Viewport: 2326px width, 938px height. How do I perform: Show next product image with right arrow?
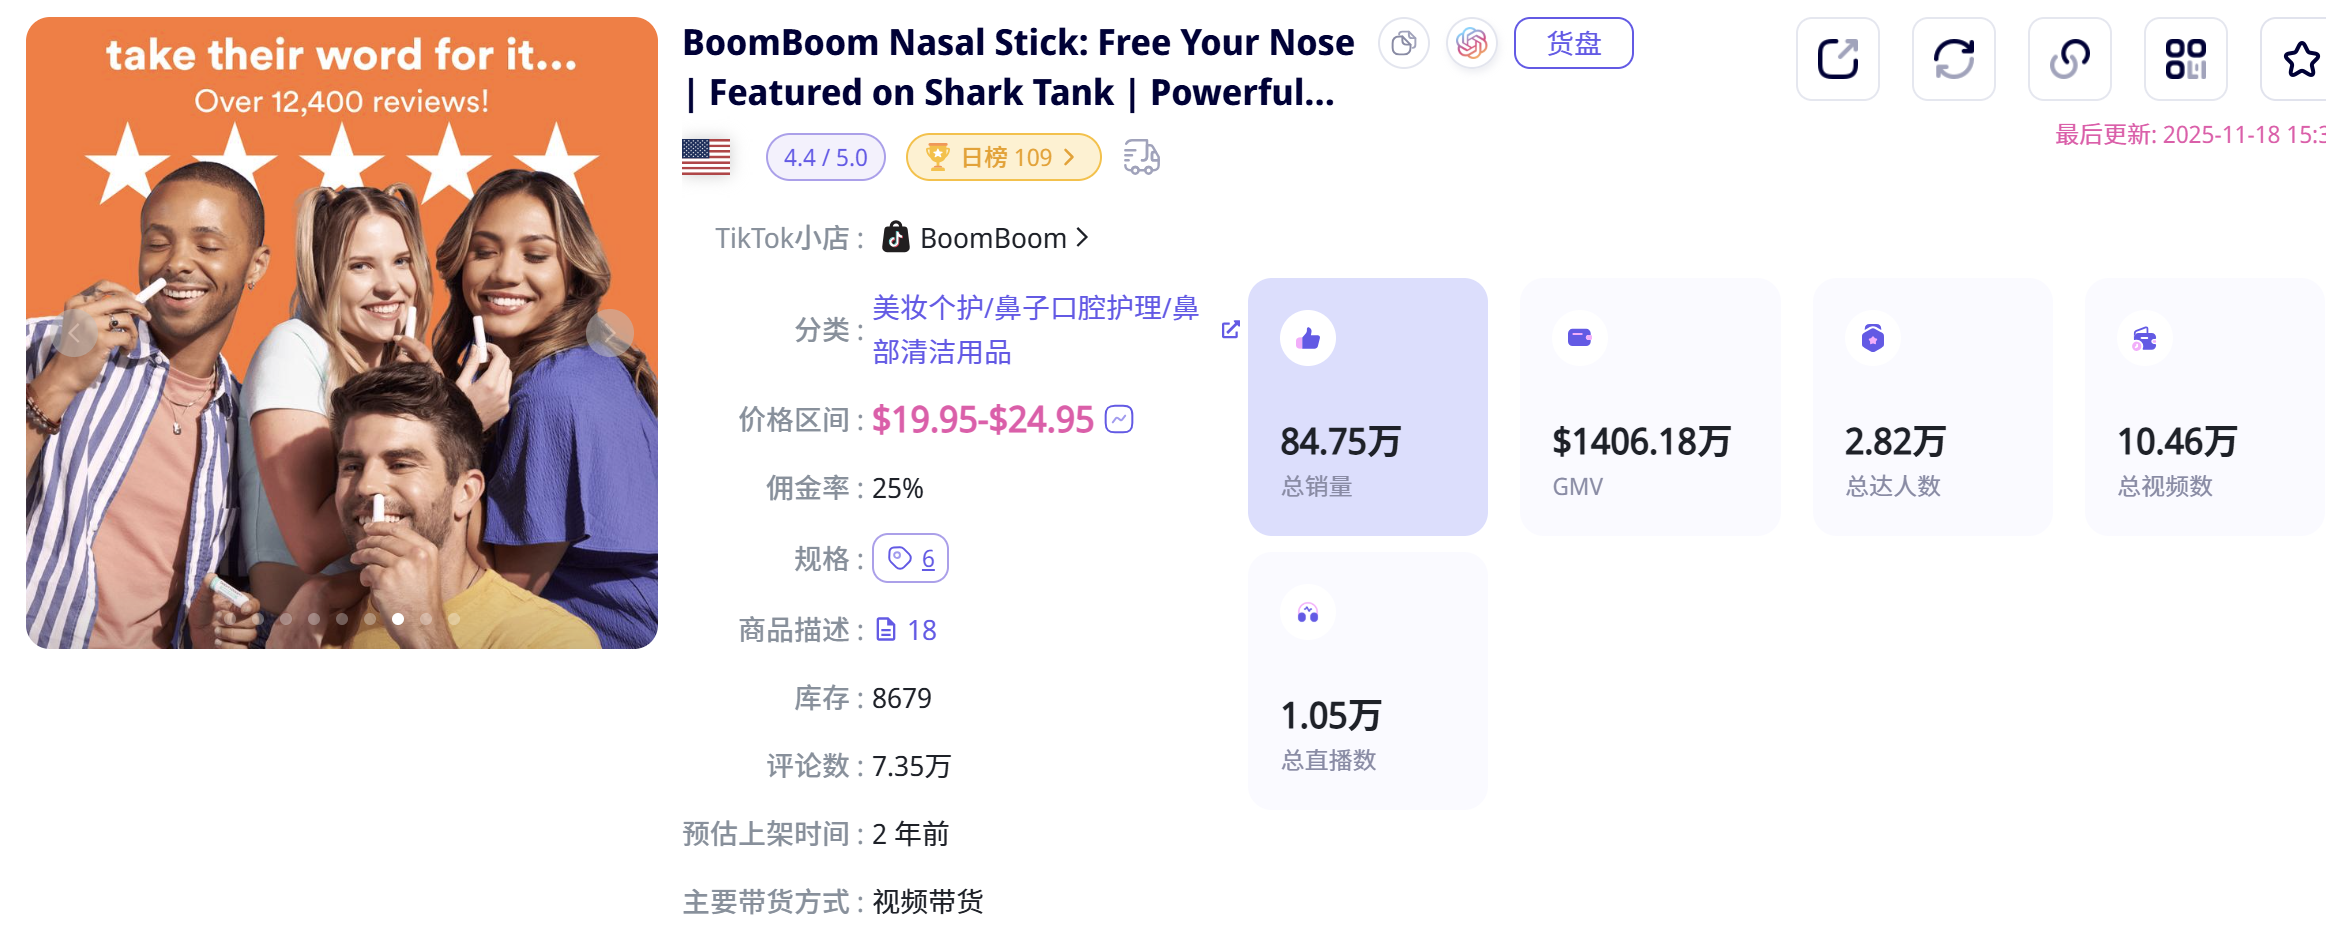609,333
